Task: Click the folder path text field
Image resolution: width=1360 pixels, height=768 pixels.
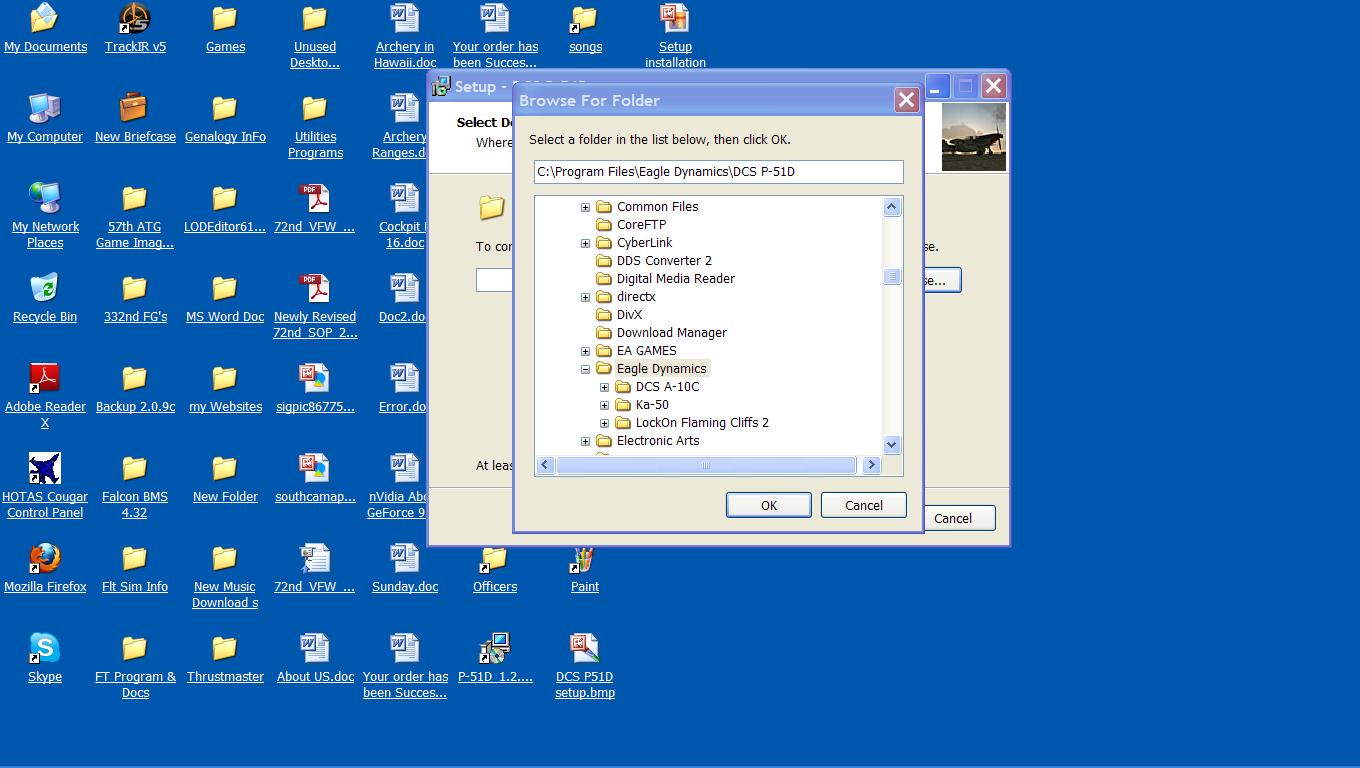Action: 718,172
